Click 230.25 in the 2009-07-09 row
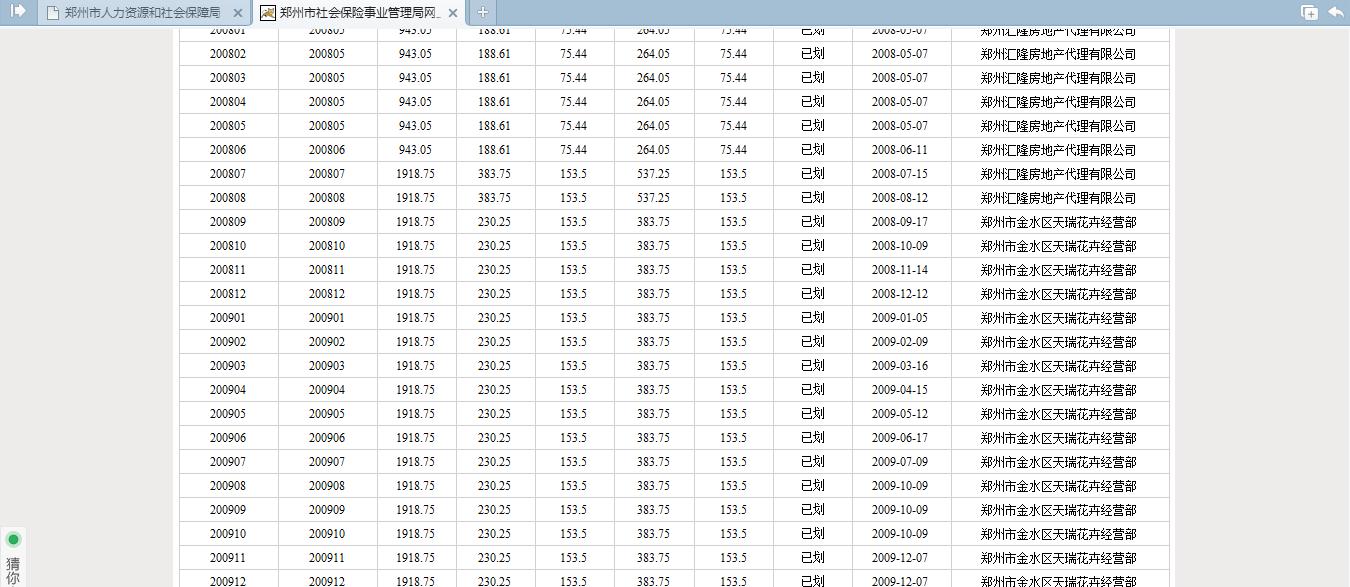 (x=494, y=462)
